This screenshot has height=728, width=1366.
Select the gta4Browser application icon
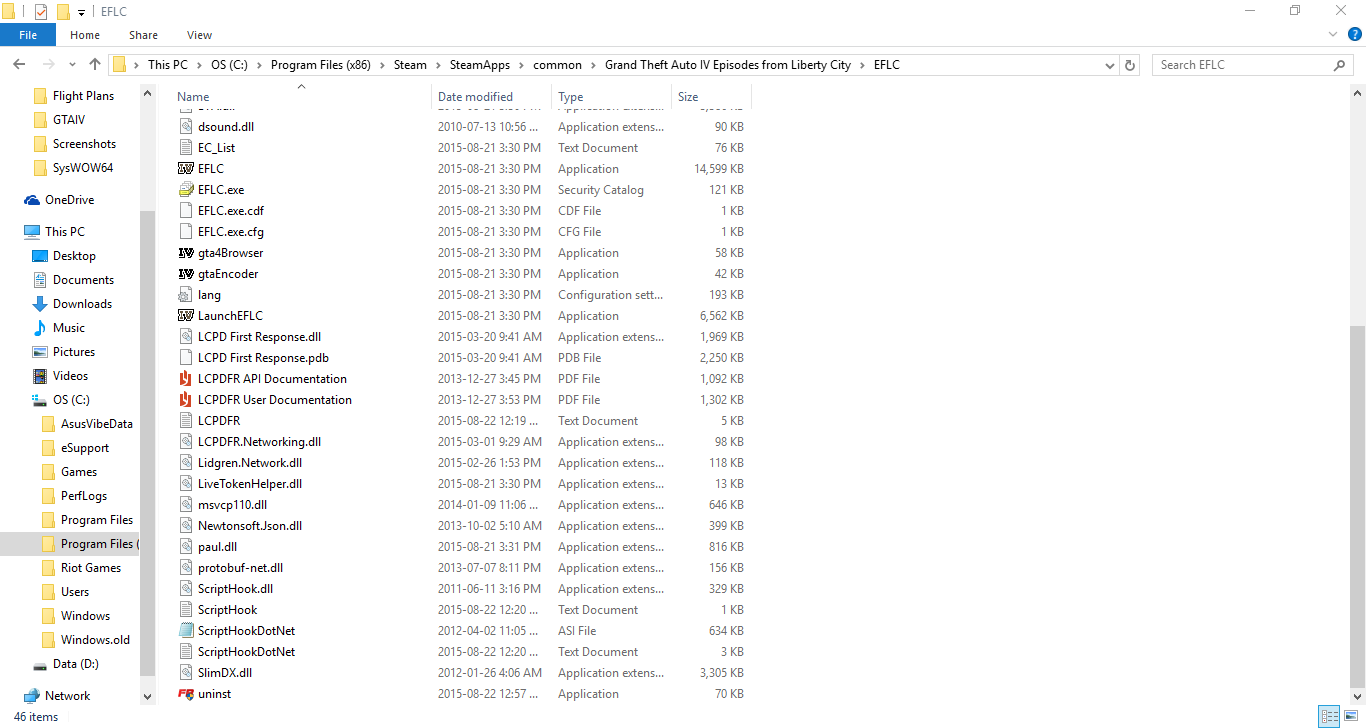185,253
